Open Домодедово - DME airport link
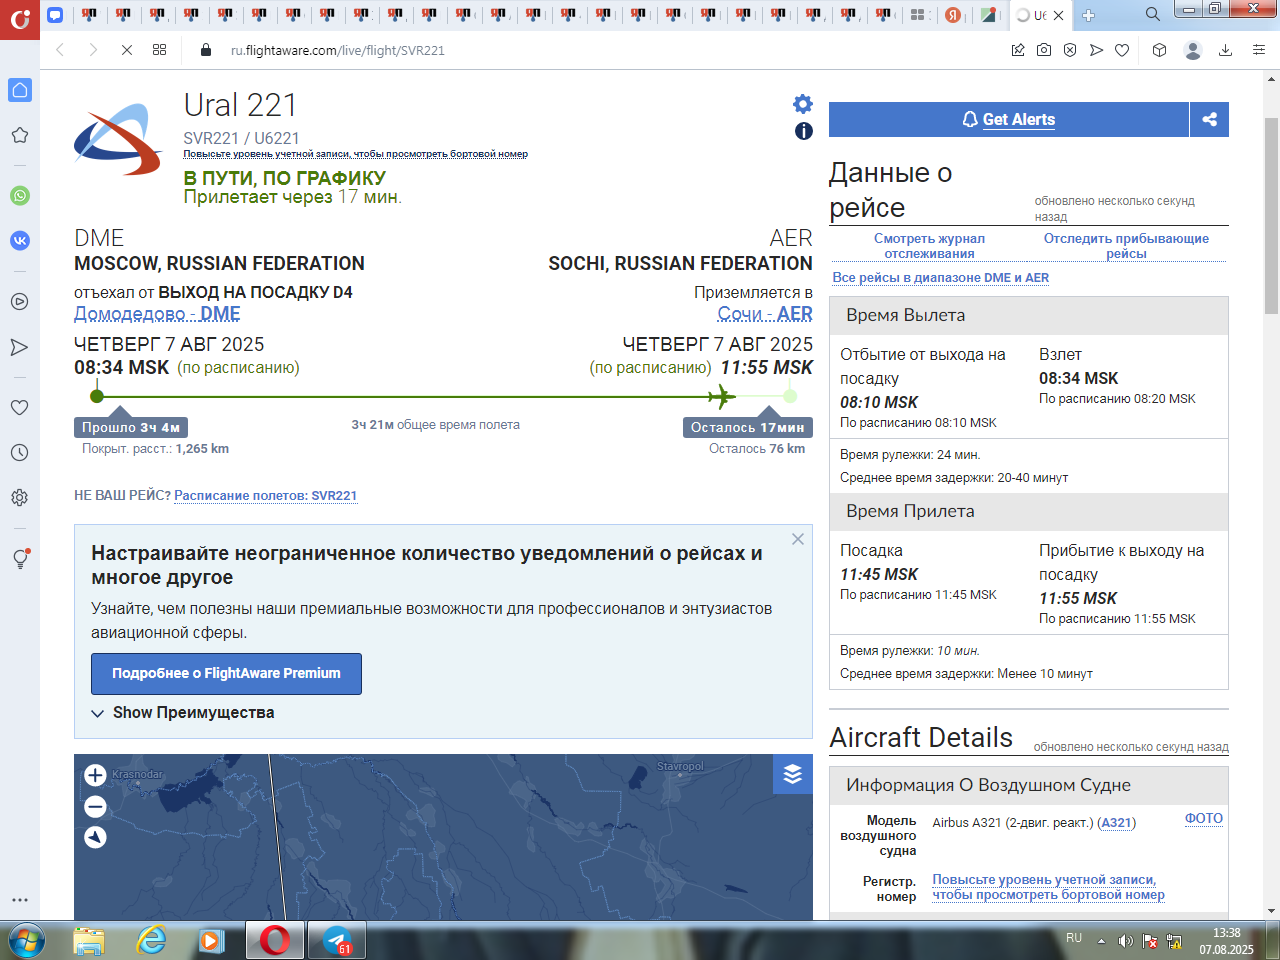Viewport: 1280px width, 960px height. 157,314
